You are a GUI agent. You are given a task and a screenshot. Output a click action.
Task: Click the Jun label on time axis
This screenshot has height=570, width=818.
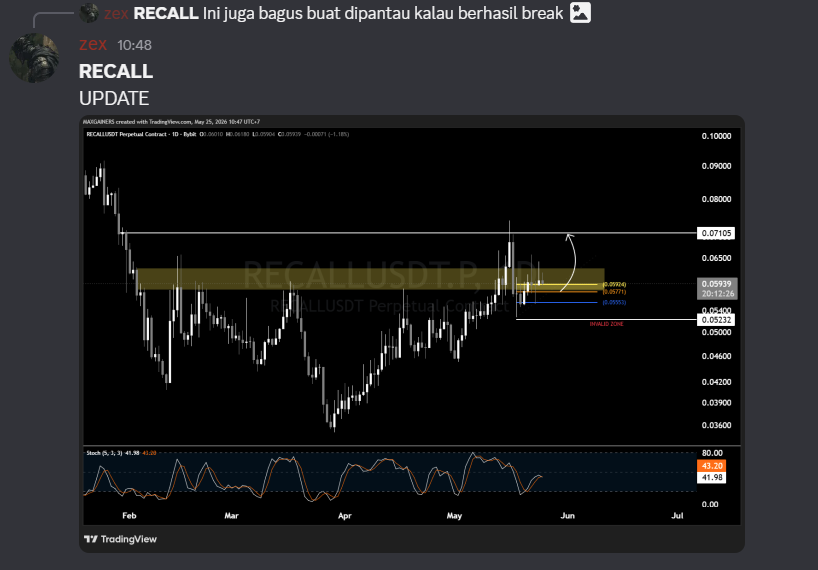pyautogui.click(x=567, y=515)
